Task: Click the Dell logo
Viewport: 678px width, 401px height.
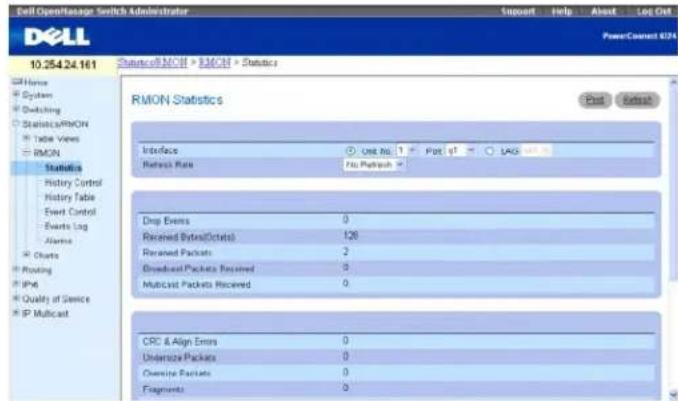Action: click(57, 37)
